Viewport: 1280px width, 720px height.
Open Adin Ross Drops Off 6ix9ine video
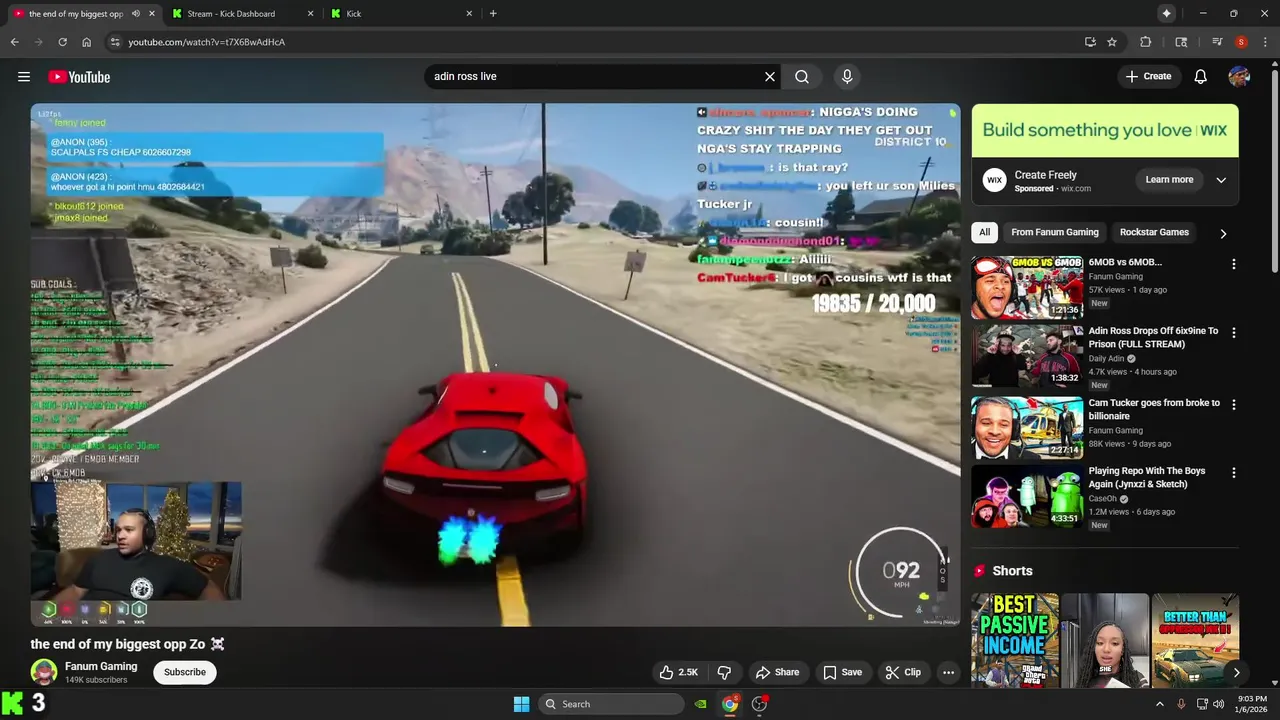(1027, 356)
